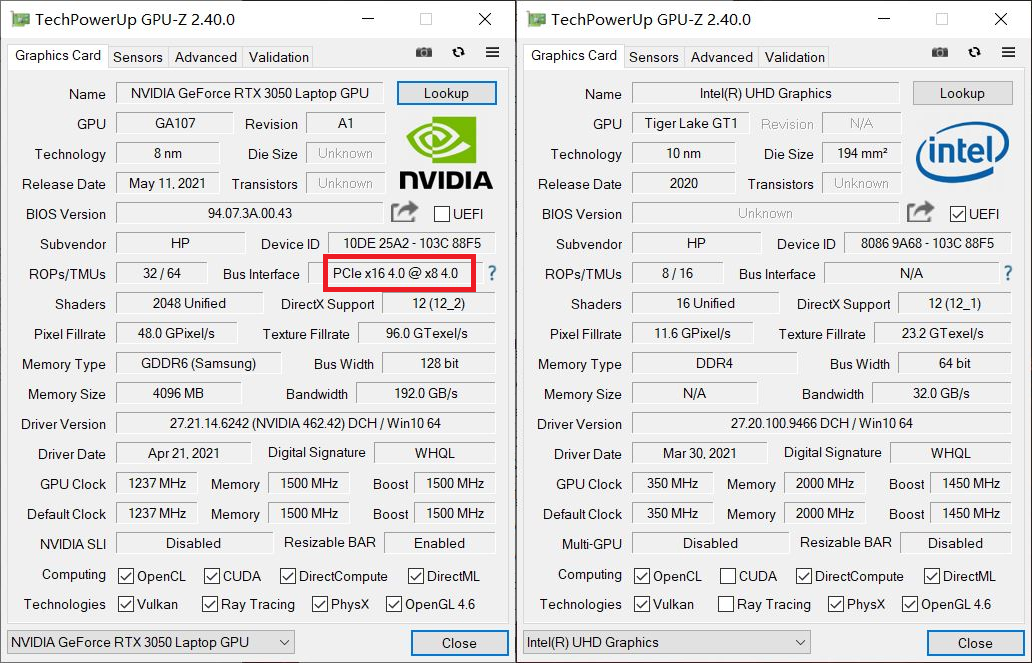Viewport: 1034px width, 663px height.
Task: Open Bus Interface help question mark for NVIDIA
Action: 492,272
